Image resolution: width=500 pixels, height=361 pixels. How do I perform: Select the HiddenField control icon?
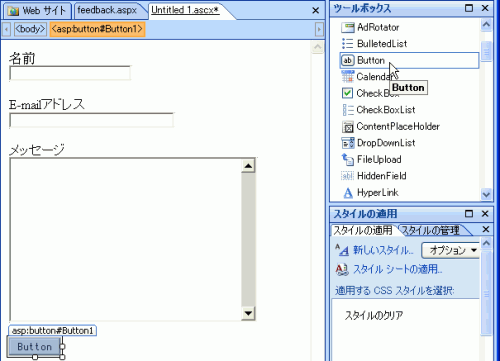click(347, 176)
